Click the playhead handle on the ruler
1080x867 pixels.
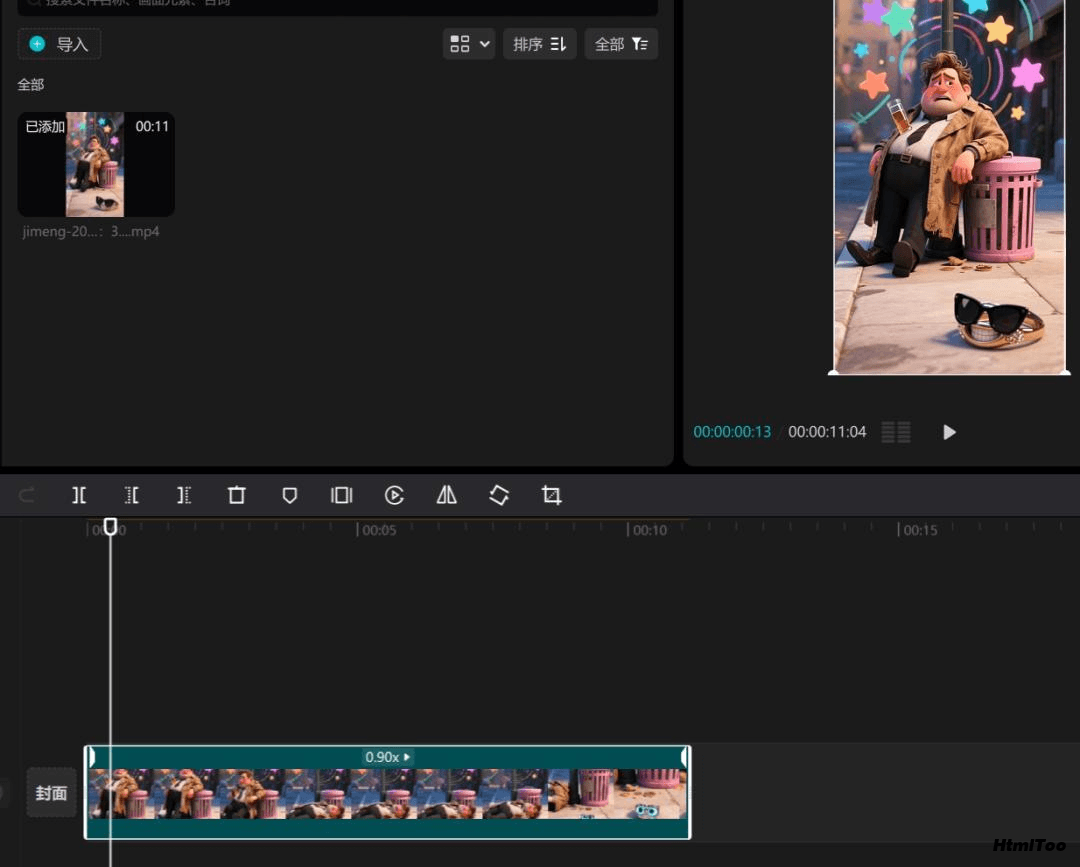click(x=110, y=527)
